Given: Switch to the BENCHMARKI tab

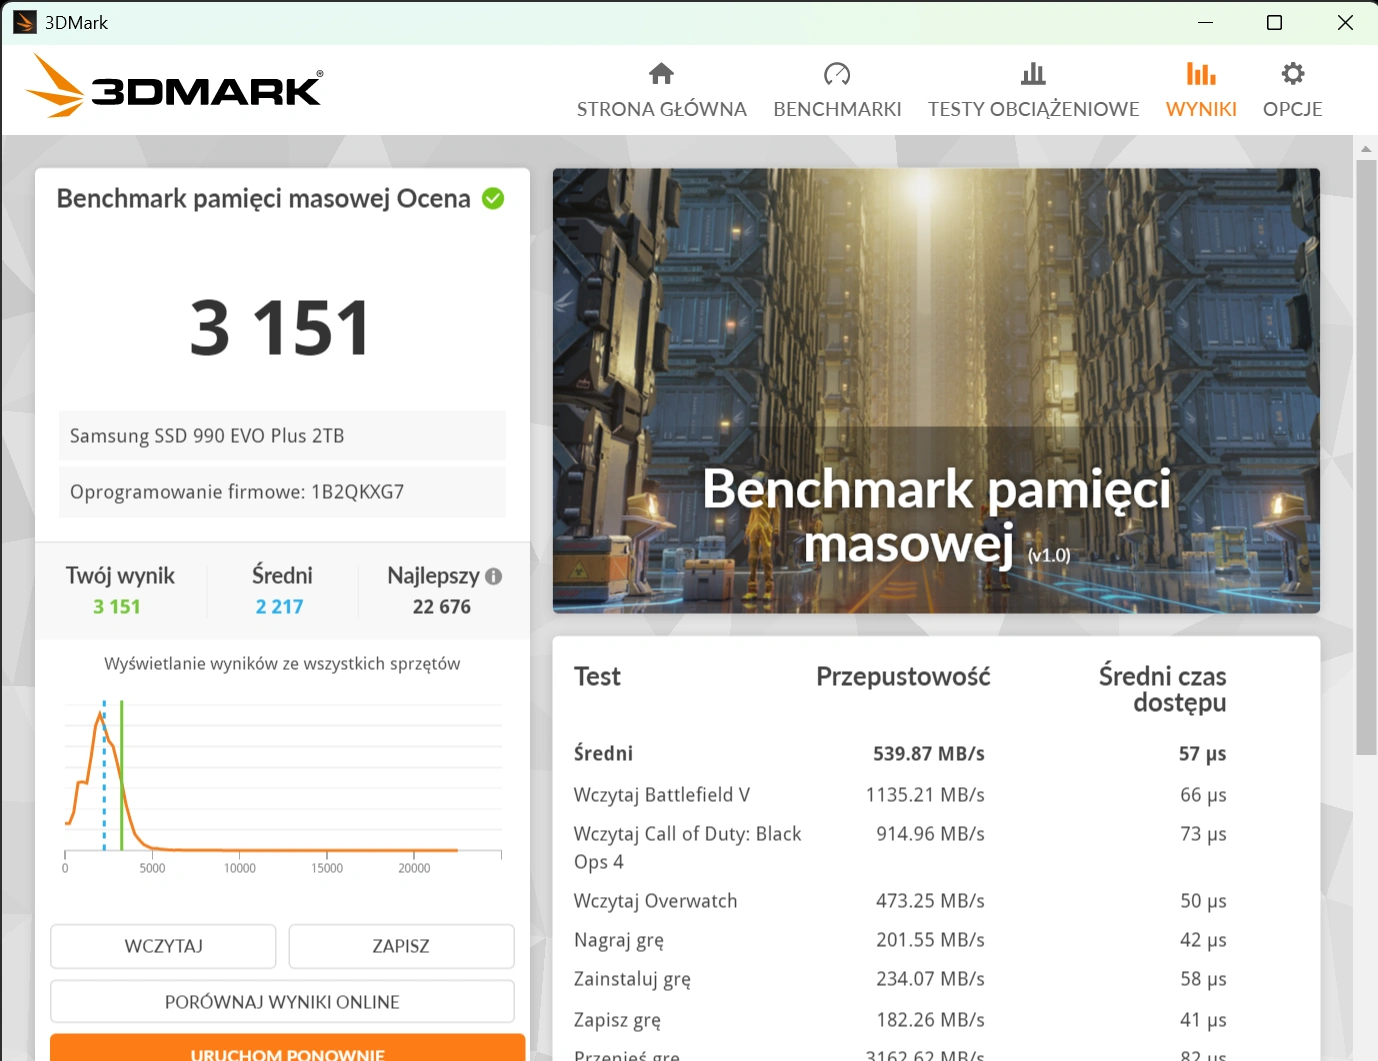Looking at the screenshot, I should click(837, 109).
